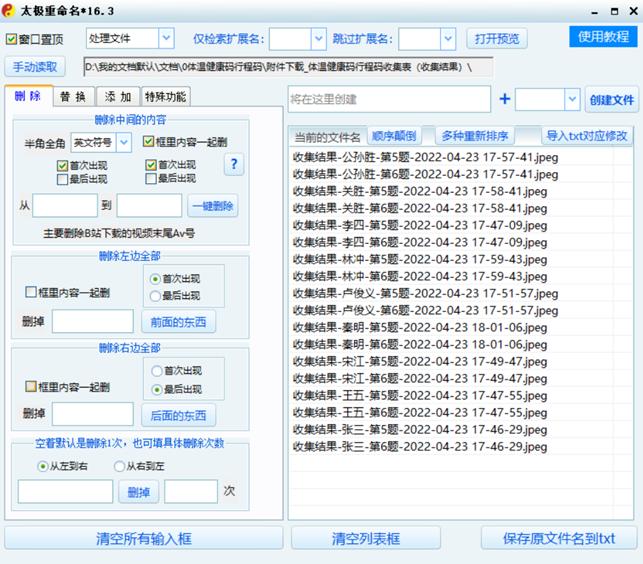Click the 导入txt对应修改 button

point(586,136)
